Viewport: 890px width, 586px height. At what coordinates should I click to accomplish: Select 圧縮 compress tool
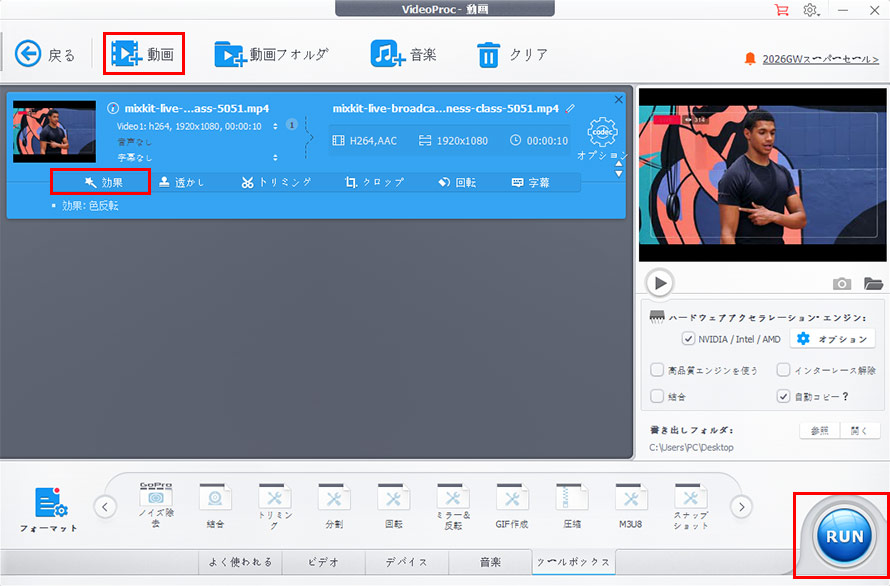pyautogui.click(x=572, y=506)
